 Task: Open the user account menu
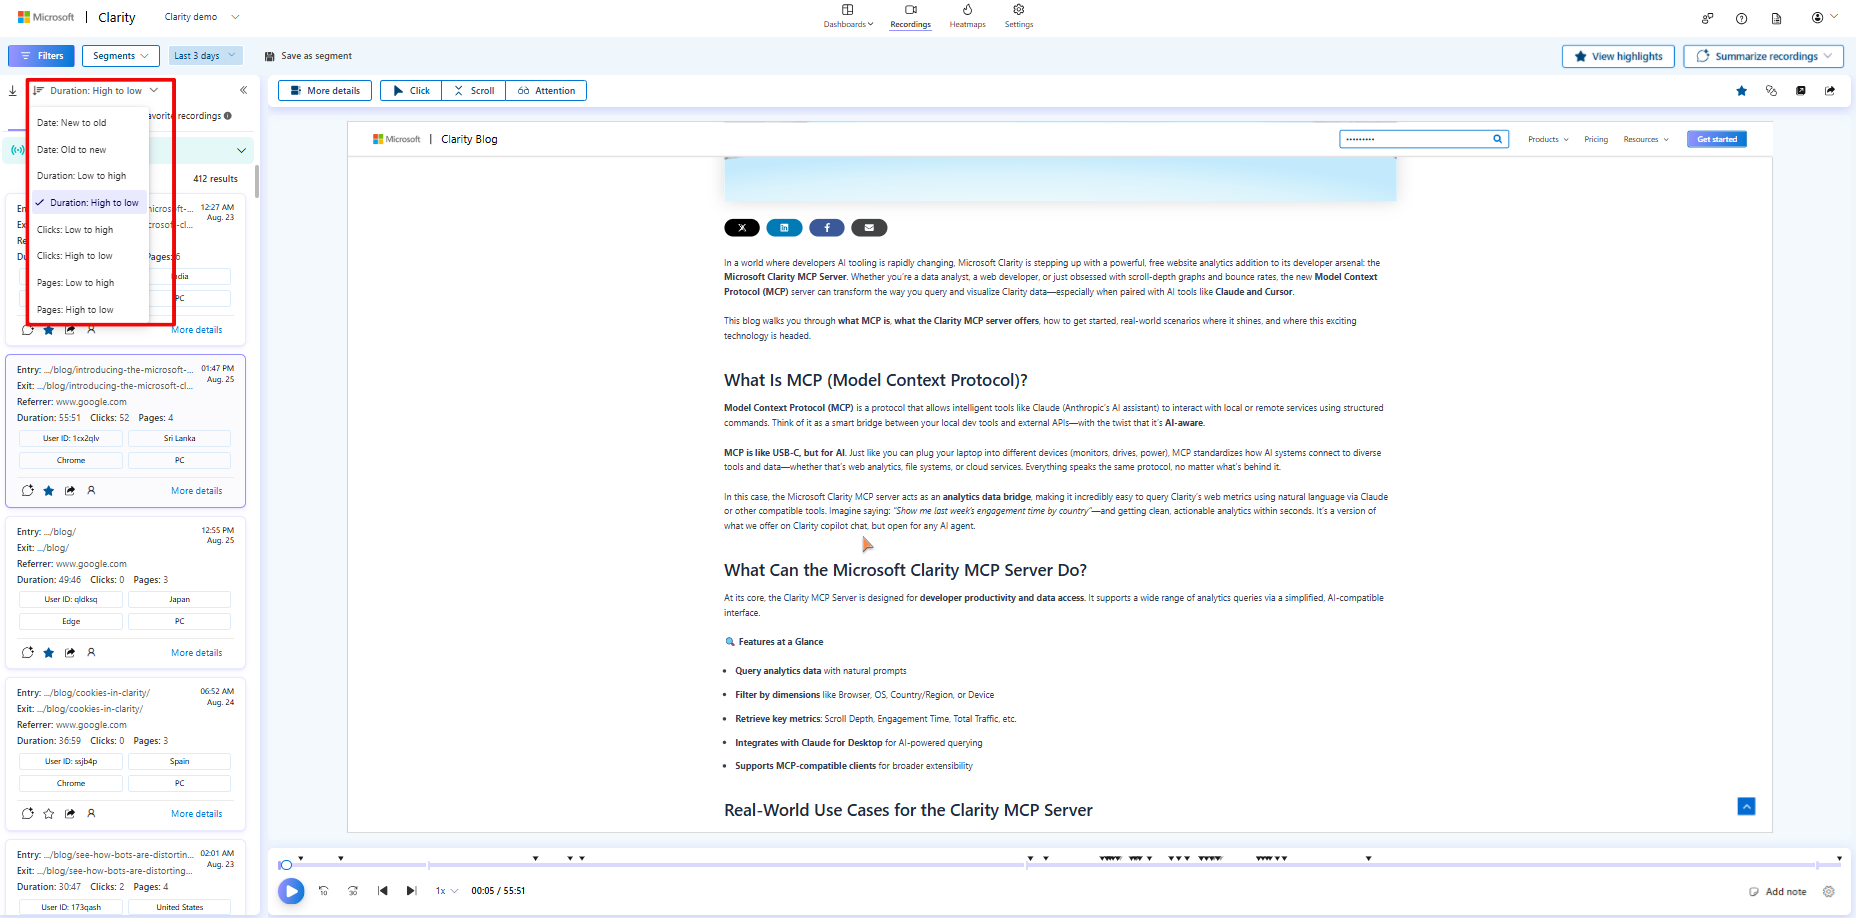[1824, 17]
